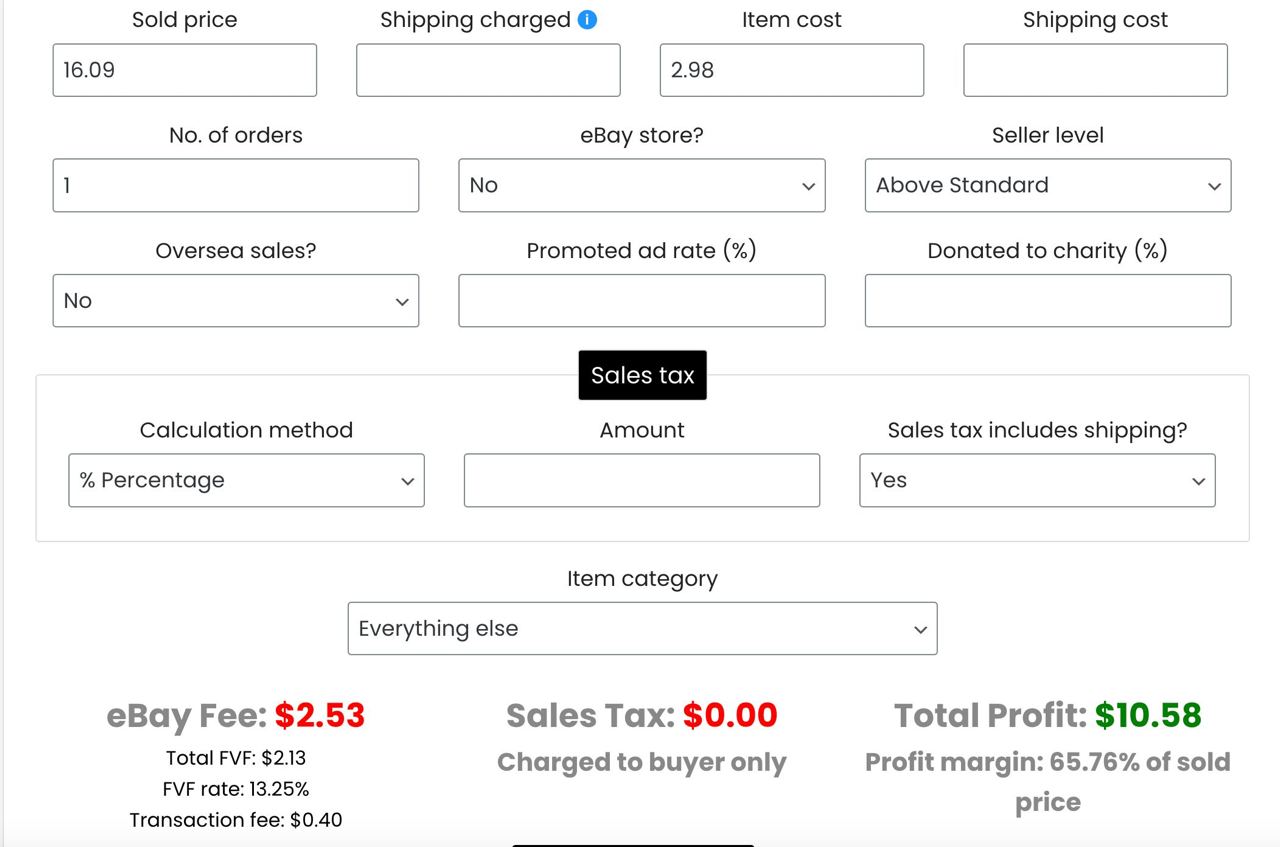Viewport: 1280px width, 847px height.
Task: Open Sales tax includes shipping dropdown
Action: point(1037,480)
